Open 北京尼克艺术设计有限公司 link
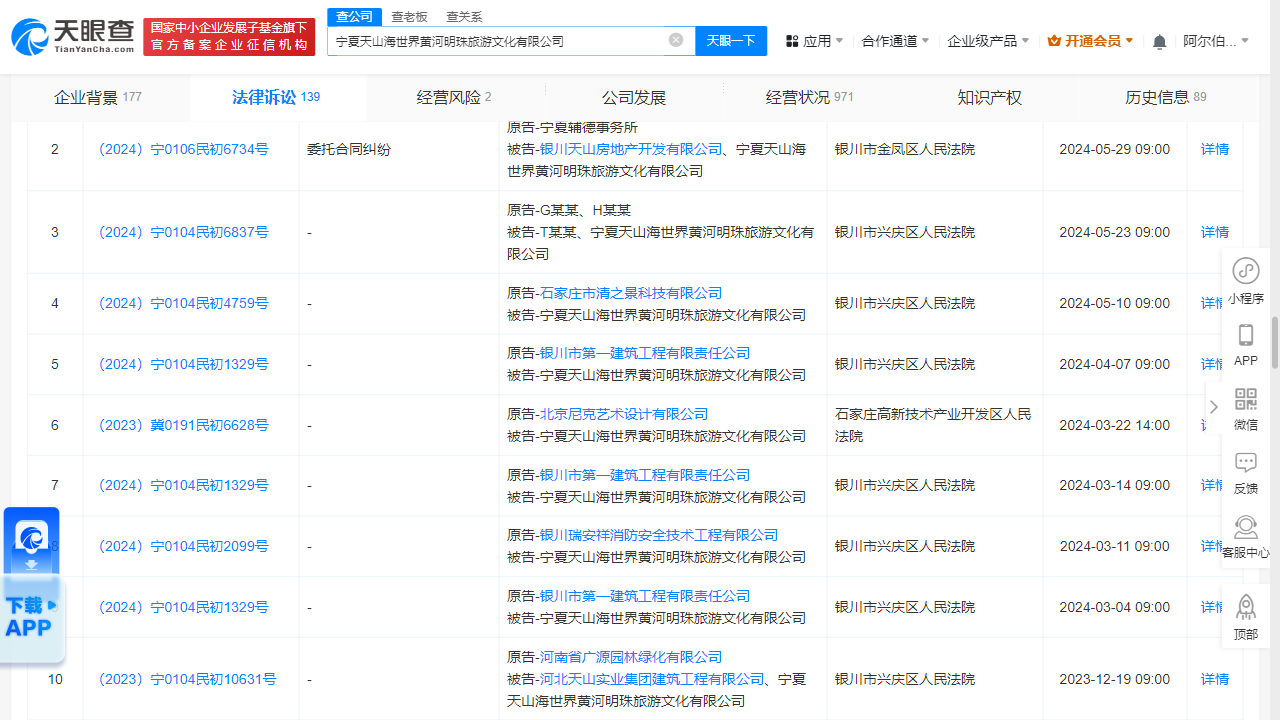This screenshot has height=720, width=1280. tap(624, 414)
